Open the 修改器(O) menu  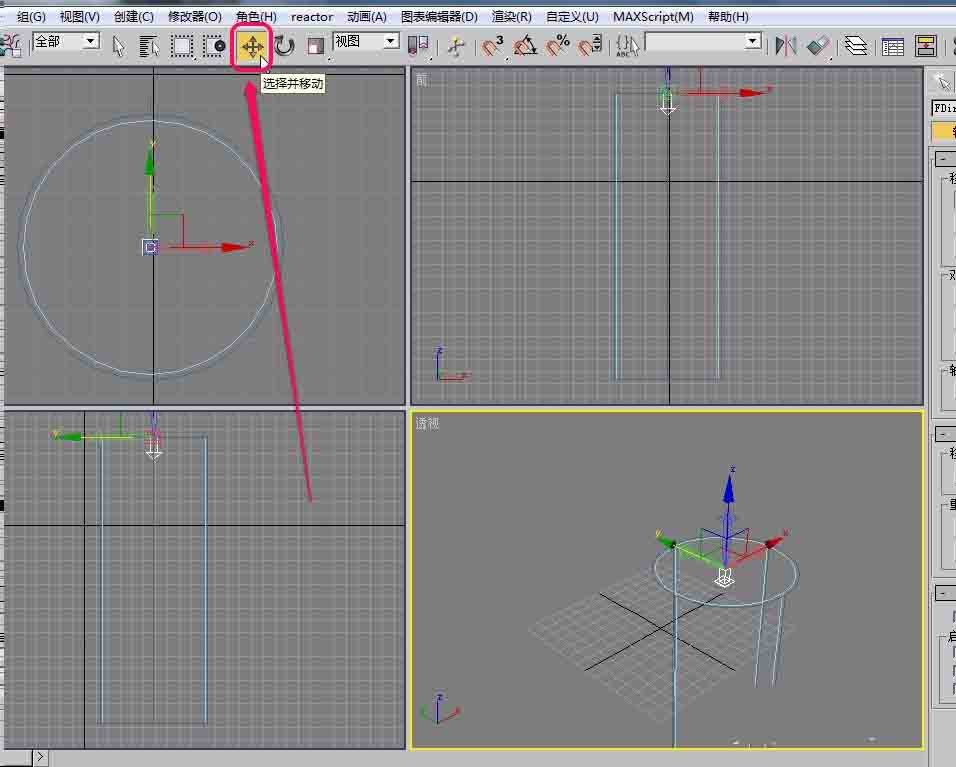[x=194, y=17]
